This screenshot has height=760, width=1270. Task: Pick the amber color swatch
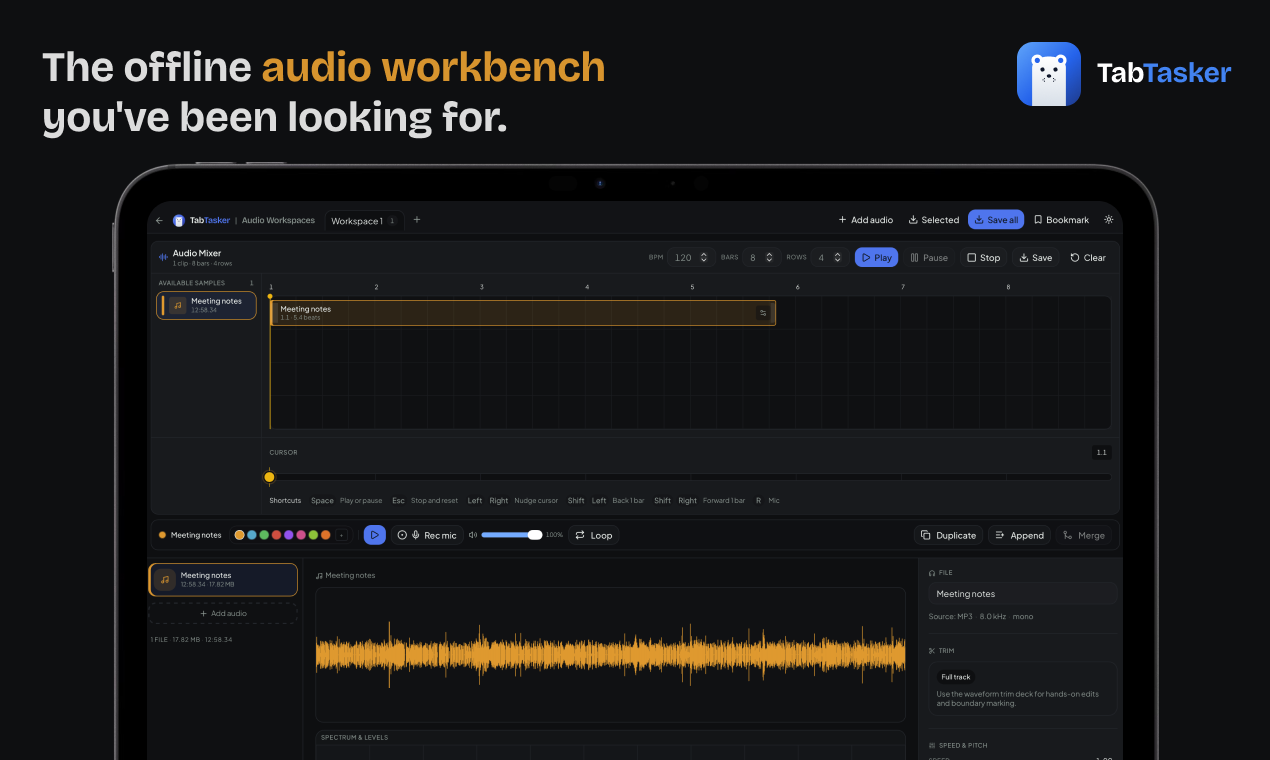tap(239, 535)
